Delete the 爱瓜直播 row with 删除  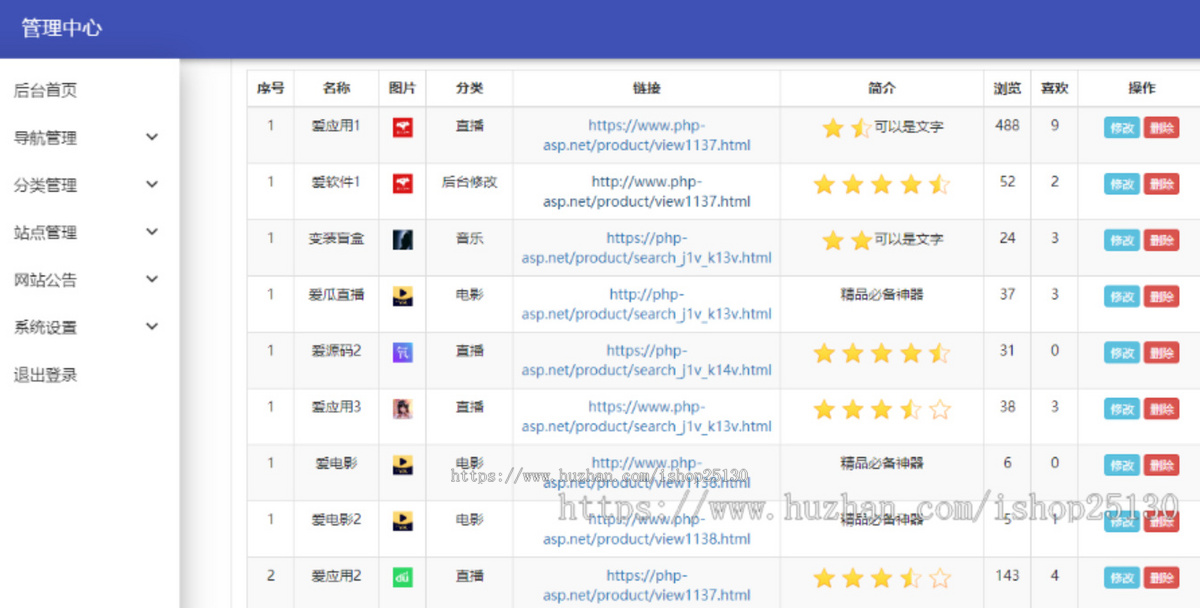point(1161,297)
